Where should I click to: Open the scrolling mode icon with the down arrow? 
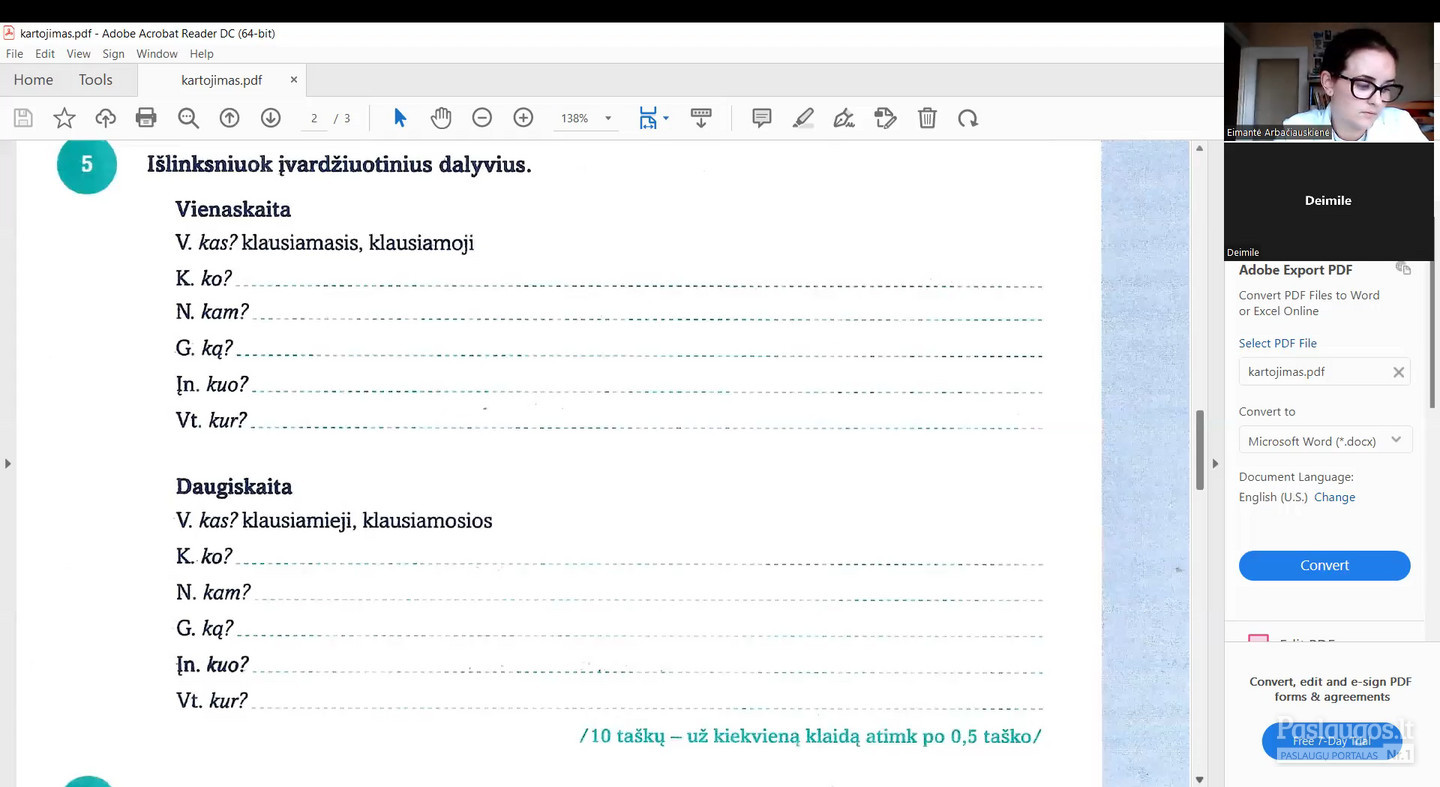701,118
